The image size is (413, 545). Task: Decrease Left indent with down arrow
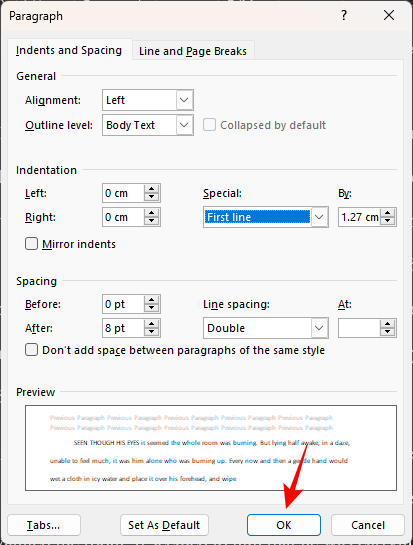pos(152,197)
